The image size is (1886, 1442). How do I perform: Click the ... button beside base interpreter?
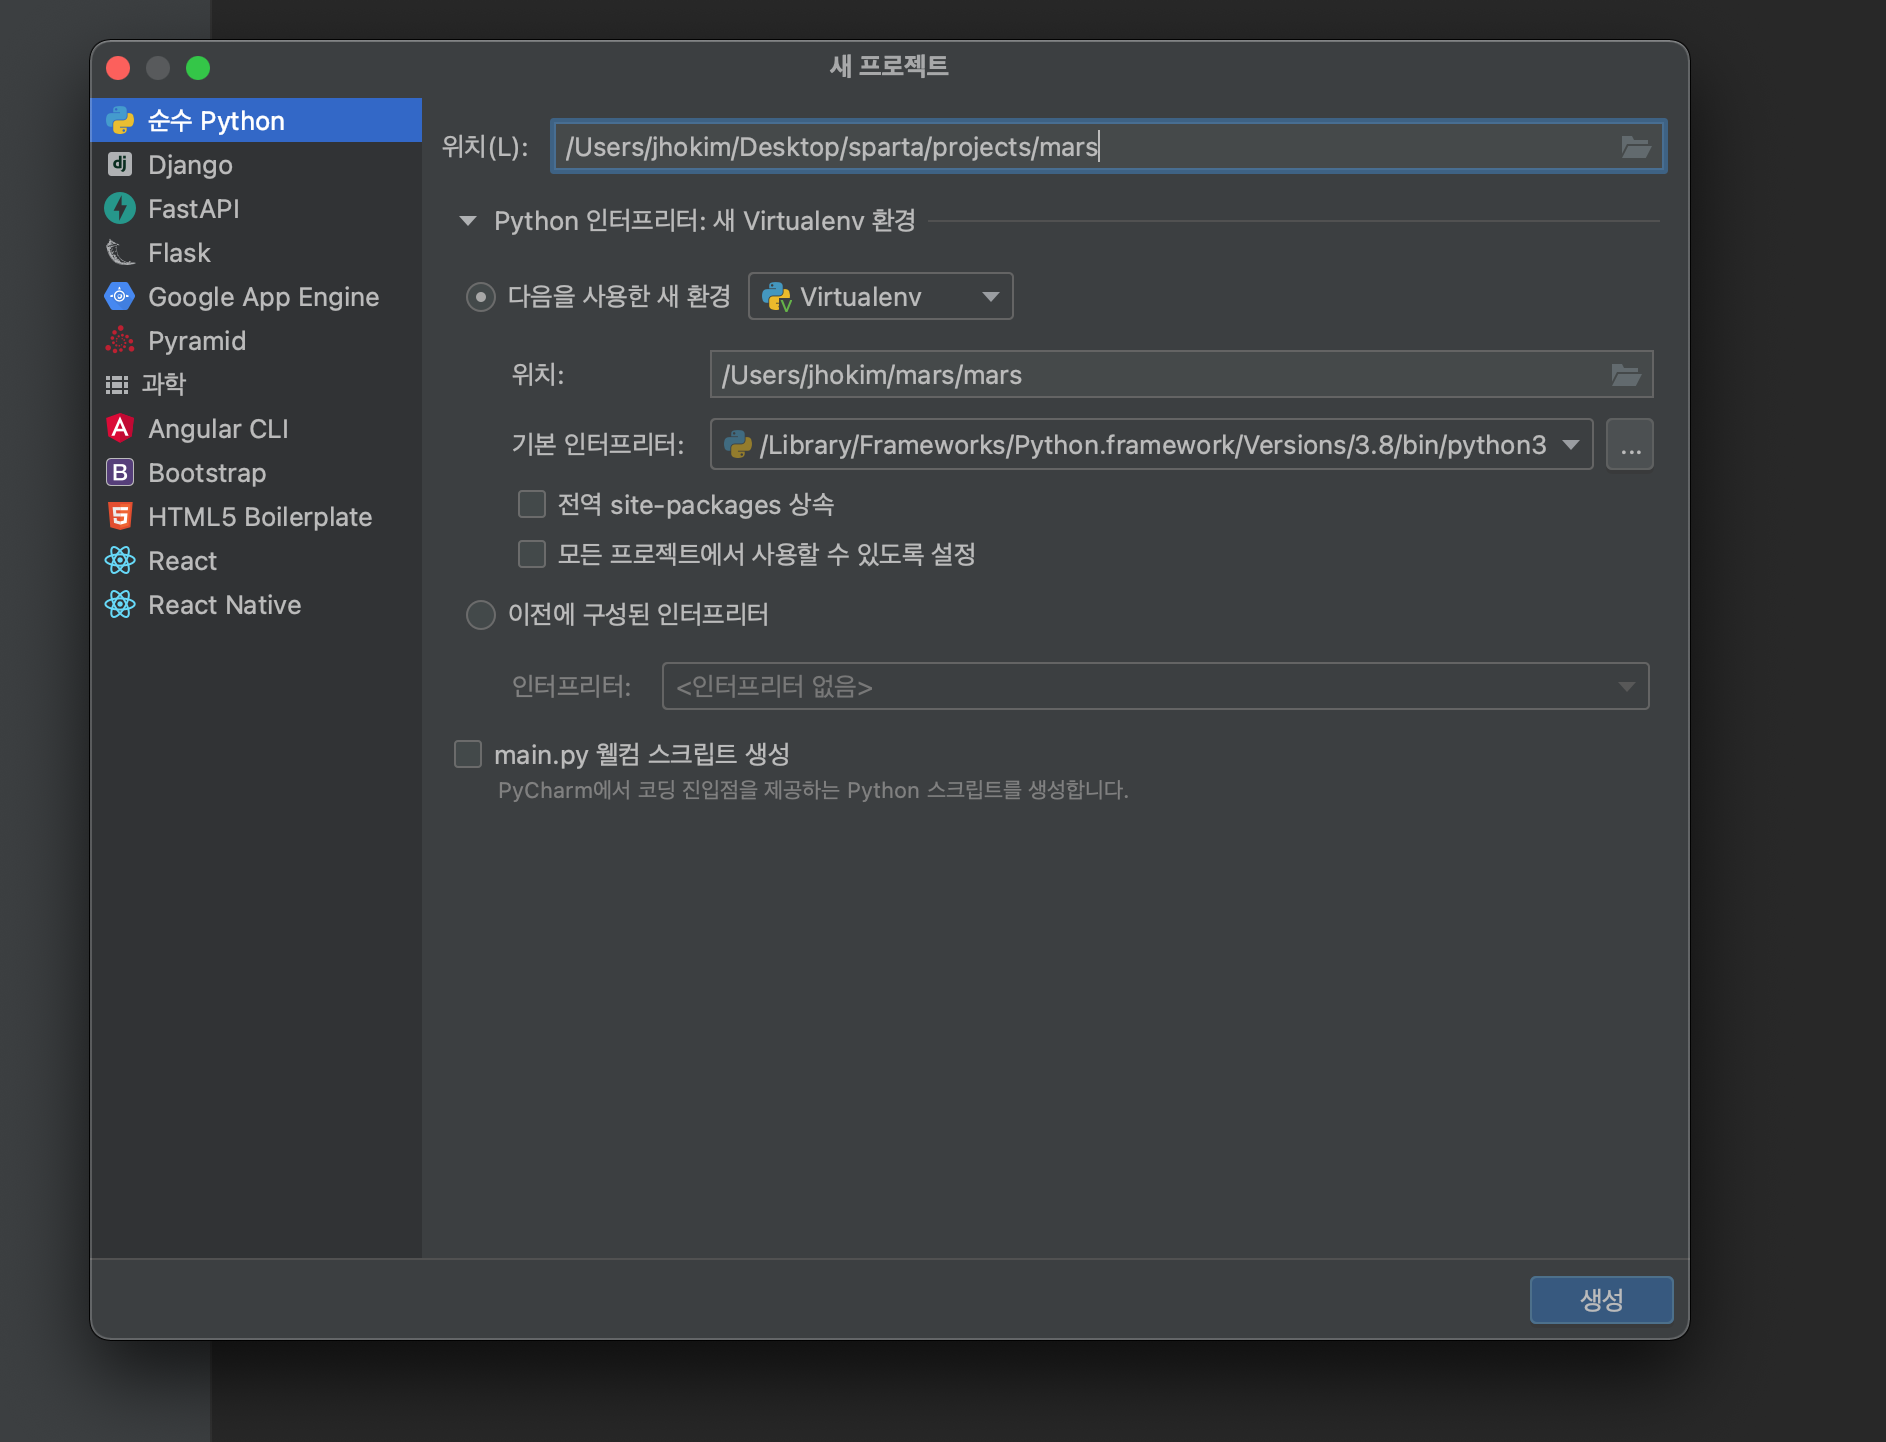(x=1630, y=444)
